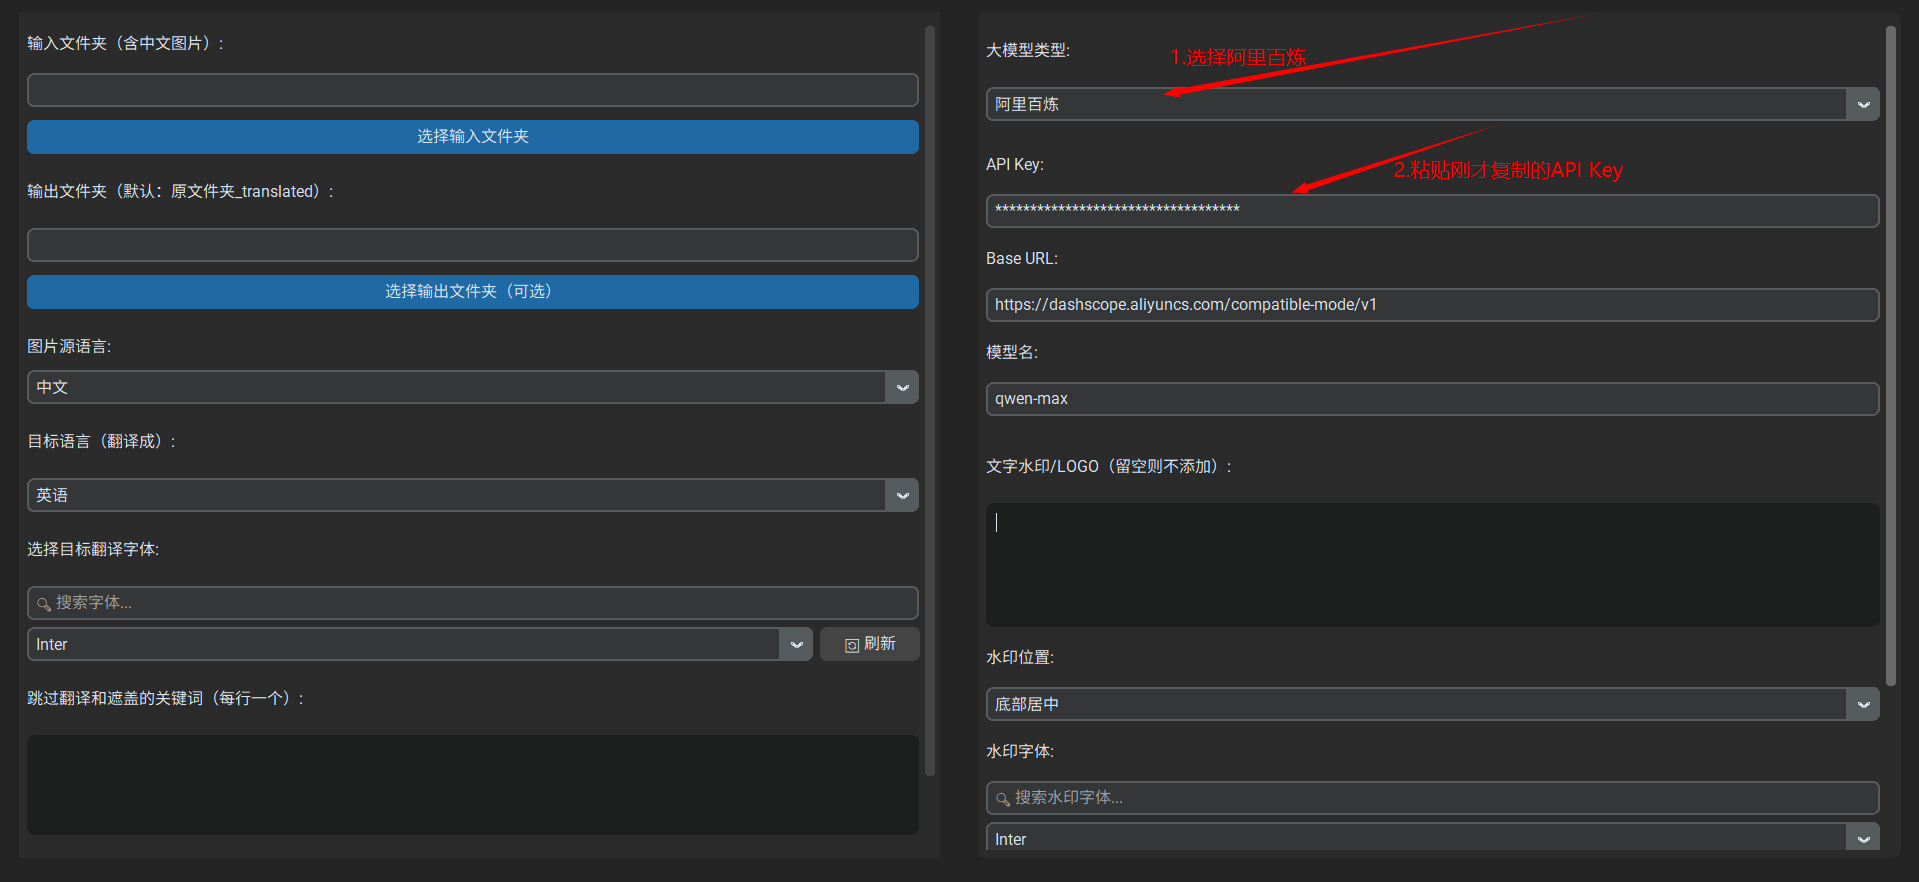
Task: Click the 文字水印/LOGO text area
Action: (x=1431, y=565)
